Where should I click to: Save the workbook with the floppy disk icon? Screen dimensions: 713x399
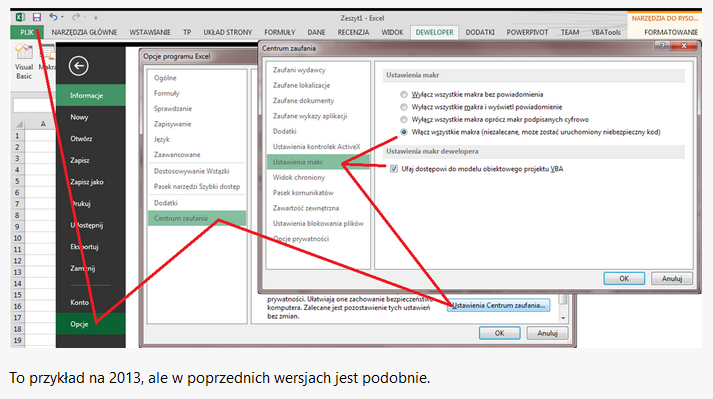click(x=37, y=17)
